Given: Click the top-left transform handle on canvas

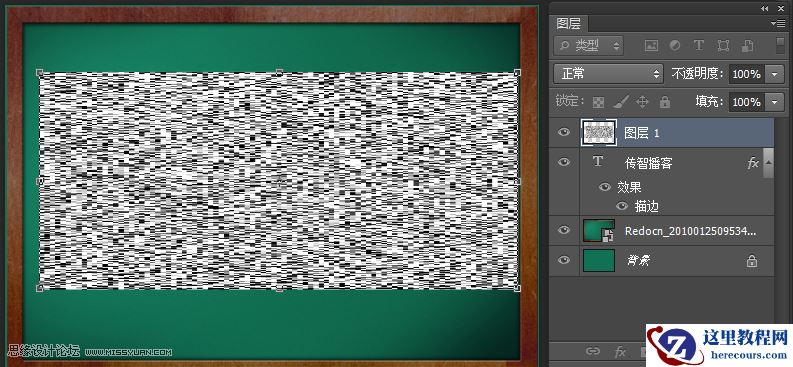Looking at the screenshot, I should pyautogui.click(x=40, y=72).
